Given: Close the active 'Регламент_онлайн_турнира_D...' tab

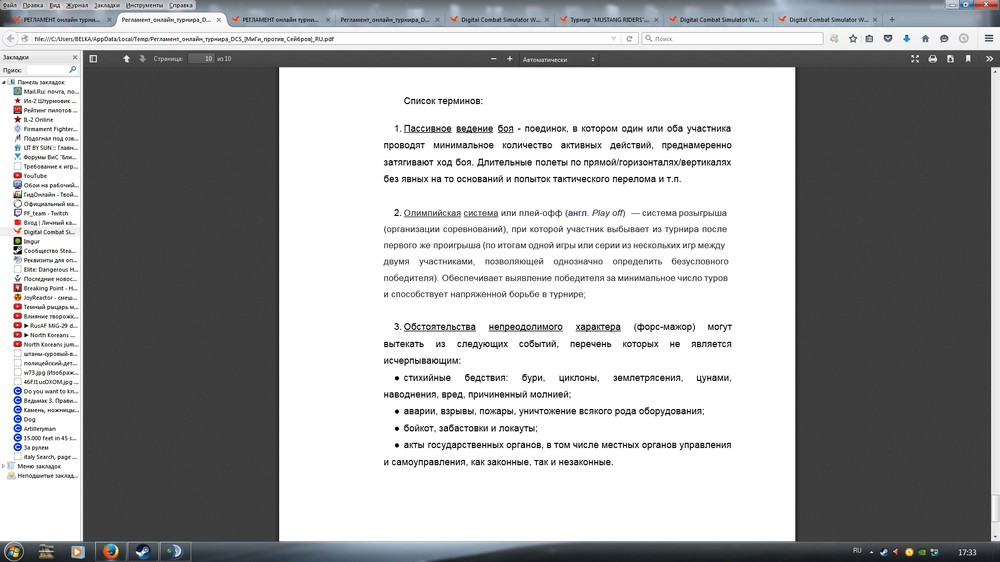Looking at the screenshot, I should point(219,20).
